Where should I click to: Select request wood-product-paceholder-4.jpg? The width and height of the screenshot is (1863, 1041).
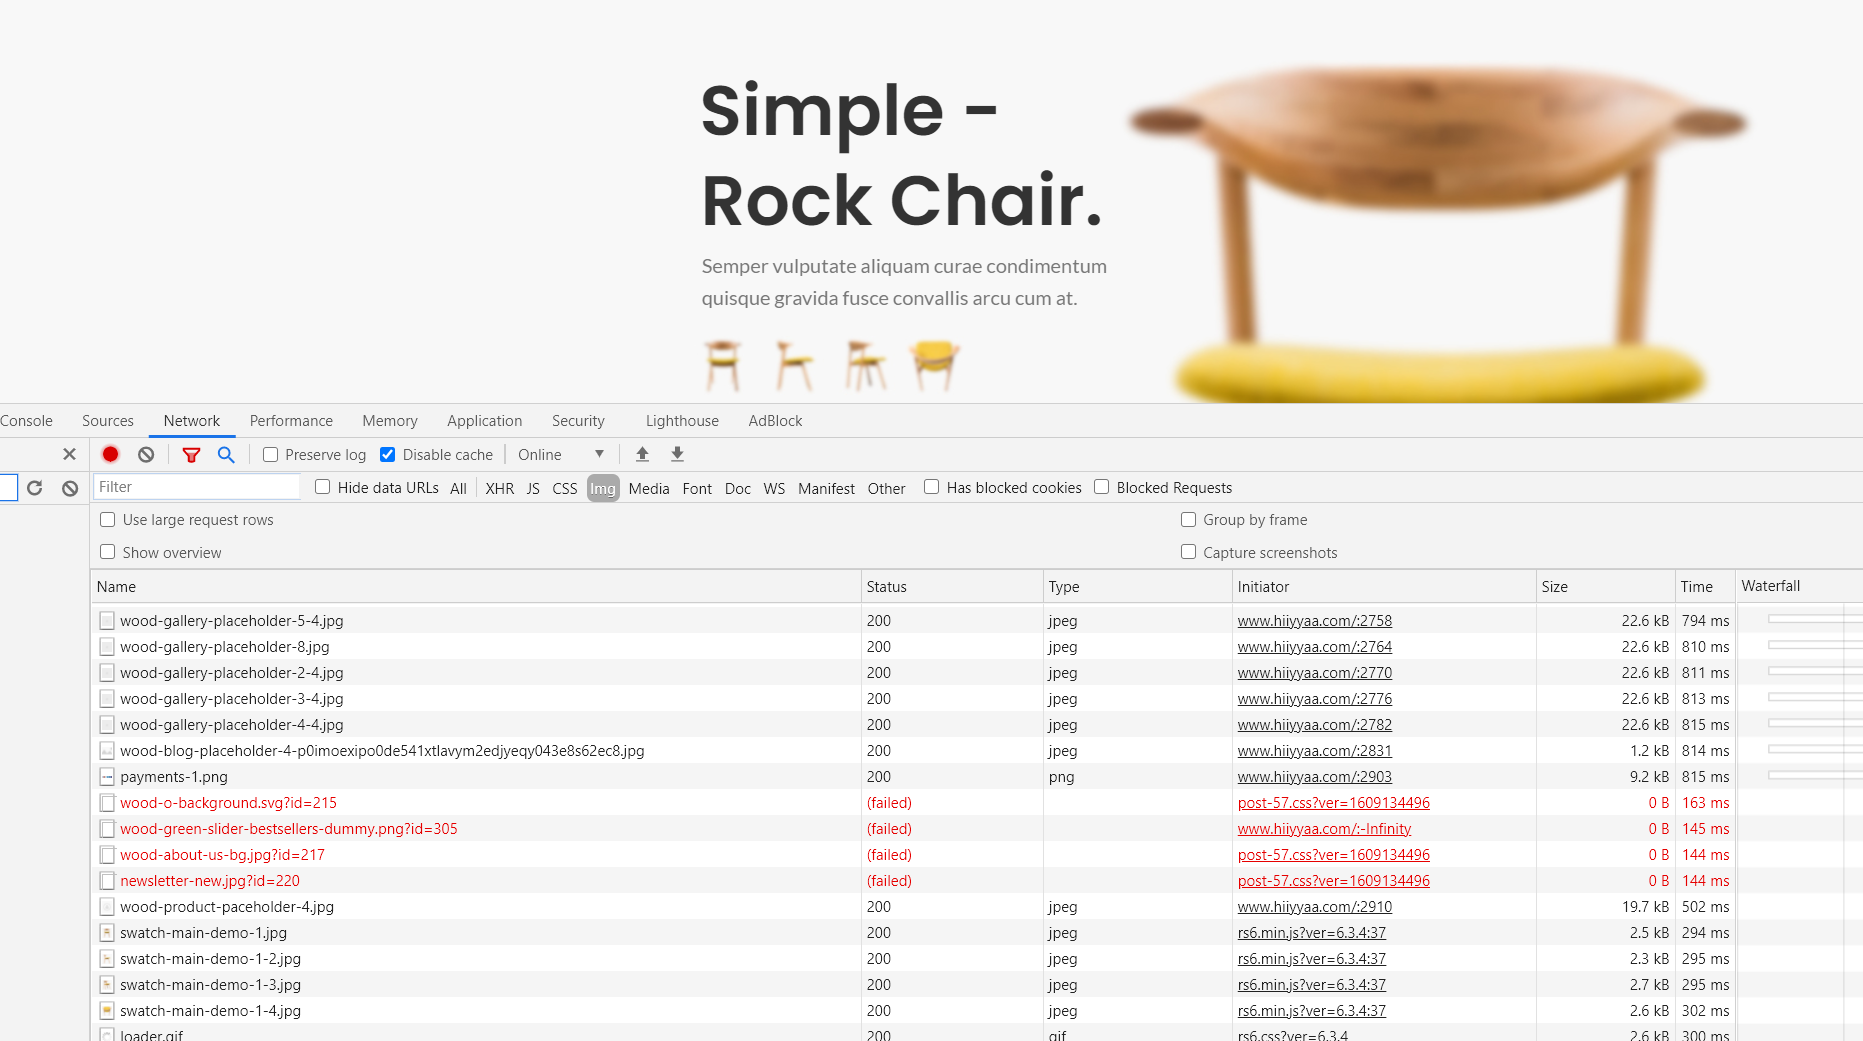tap(227, 907)
